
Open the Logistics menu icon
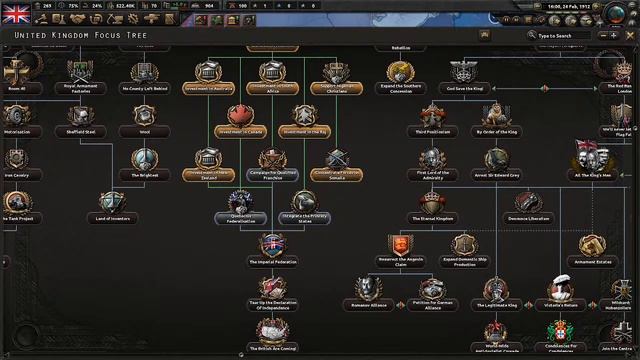pyautogui.click(x=170, y=19)
